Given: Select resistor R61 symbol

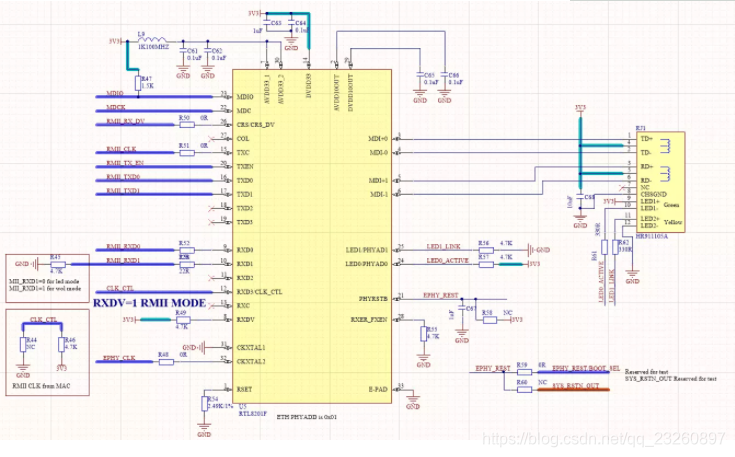Looking at the screenshot, I should pyautogui.click(x=605, y=247).
